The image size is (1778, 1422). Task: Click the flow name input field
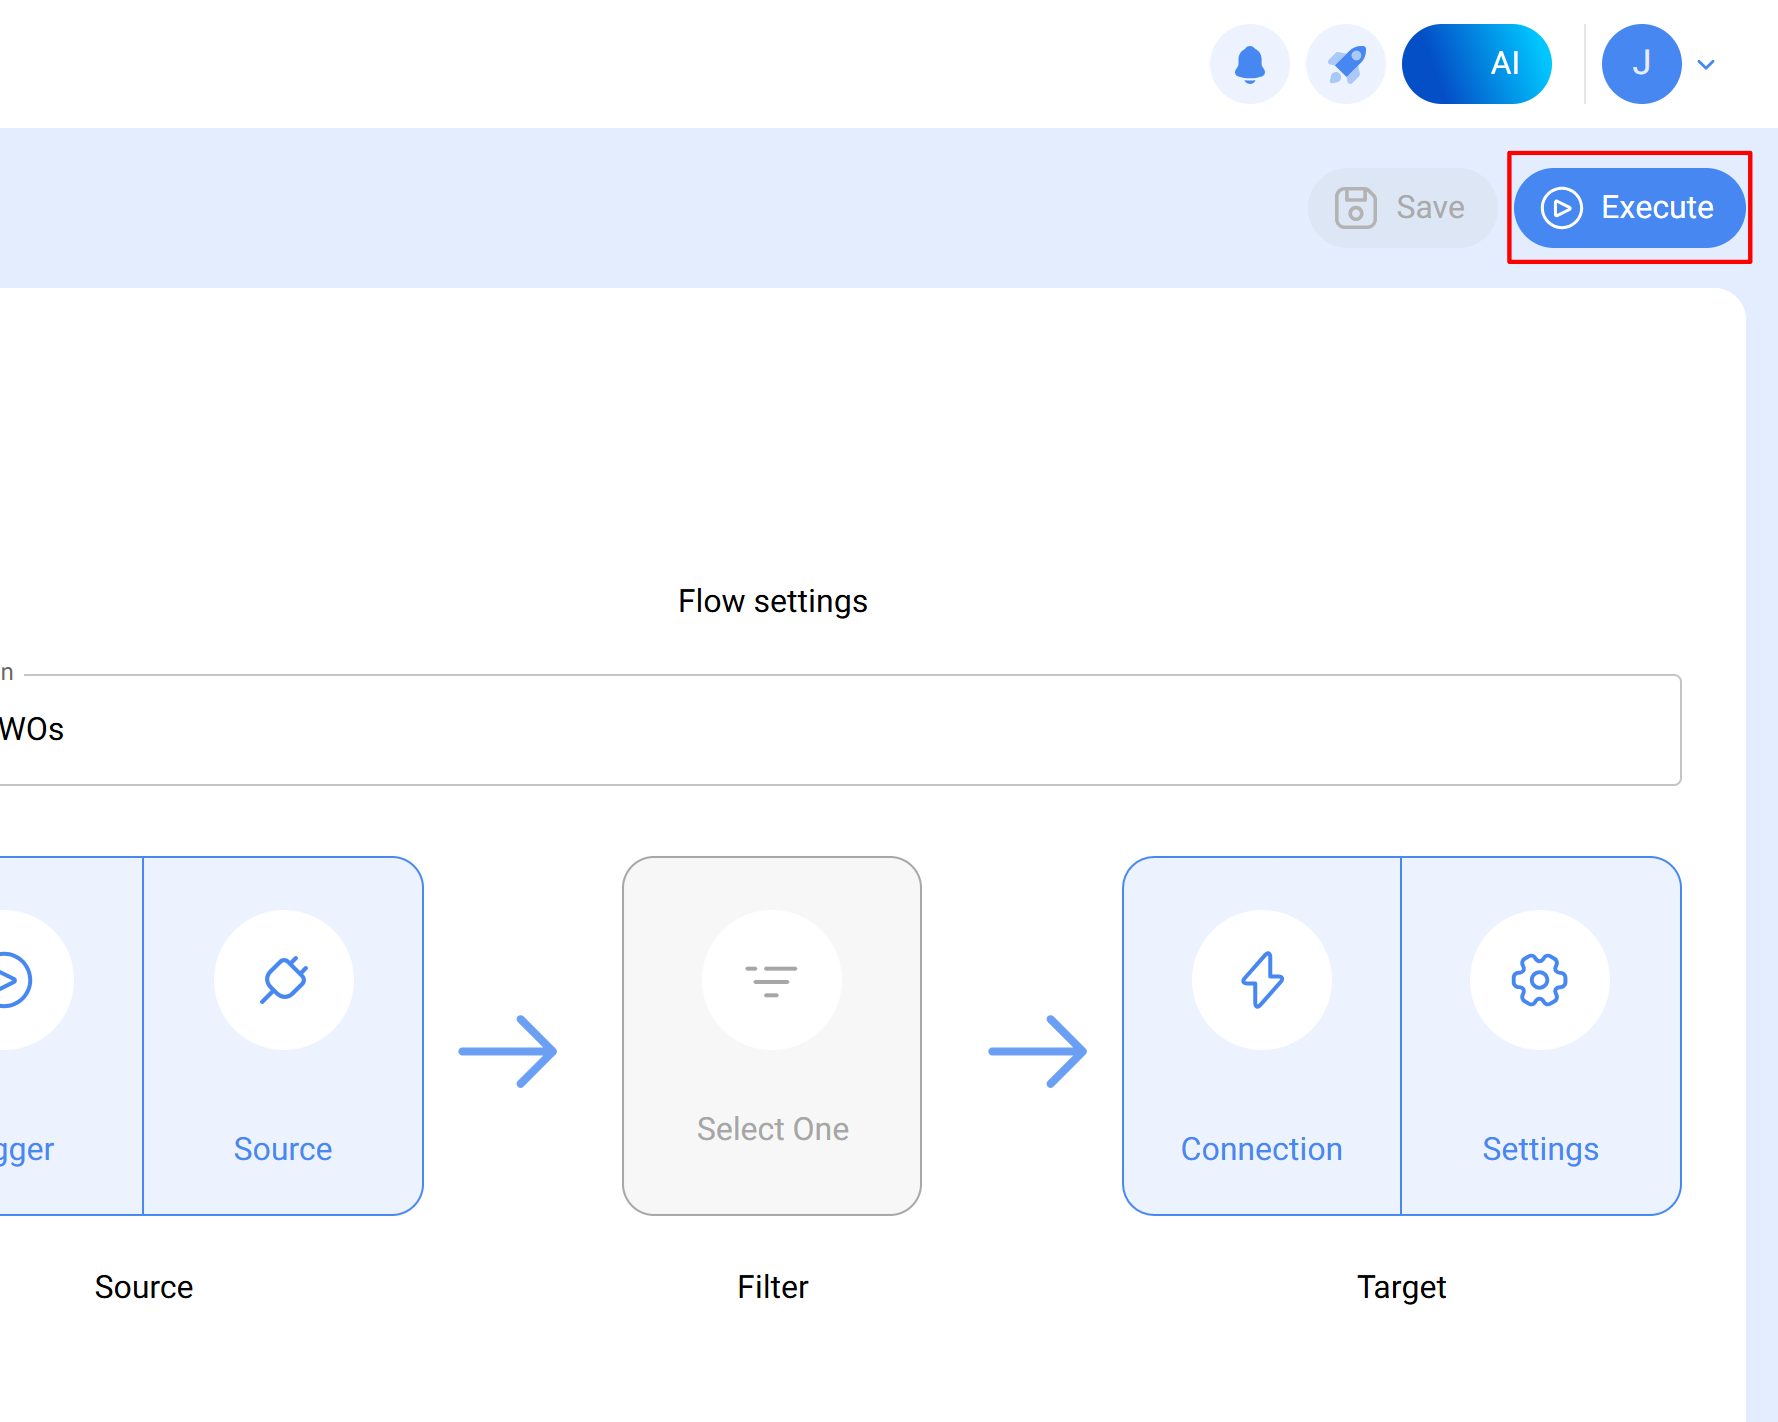point(840,730)
